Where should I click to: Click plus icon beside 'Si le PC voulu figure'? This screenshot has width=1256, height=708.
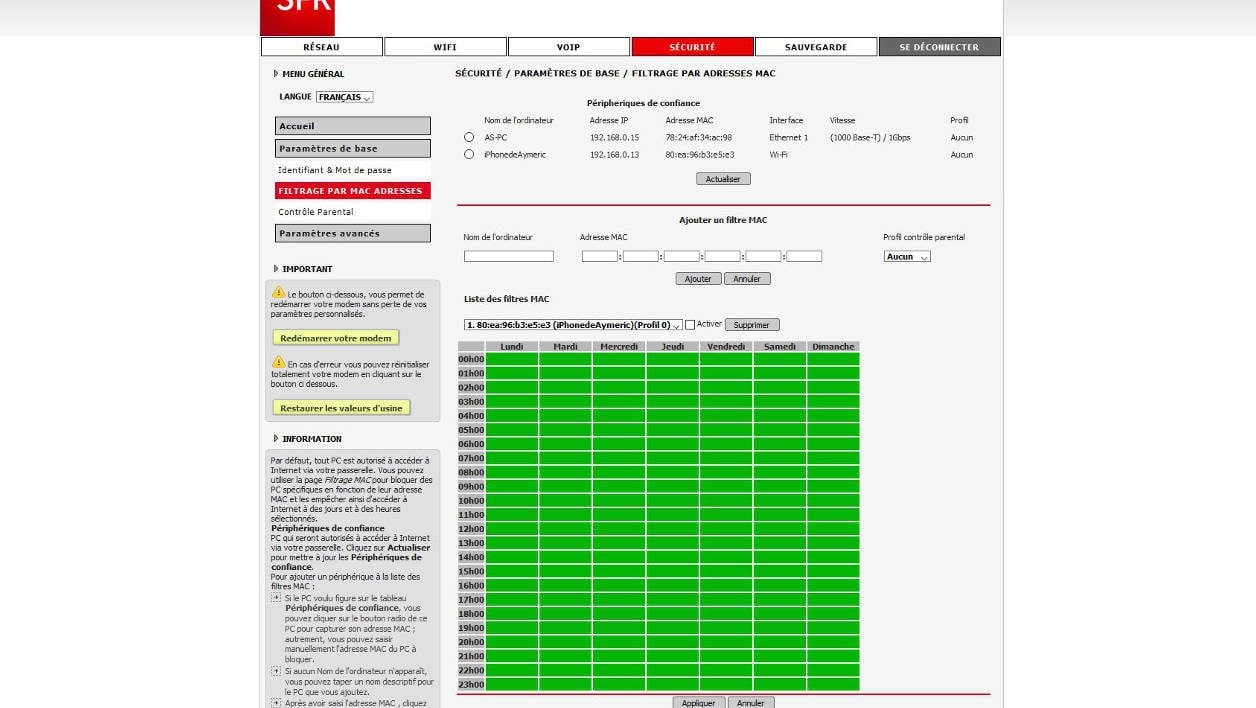click(276, 598)
